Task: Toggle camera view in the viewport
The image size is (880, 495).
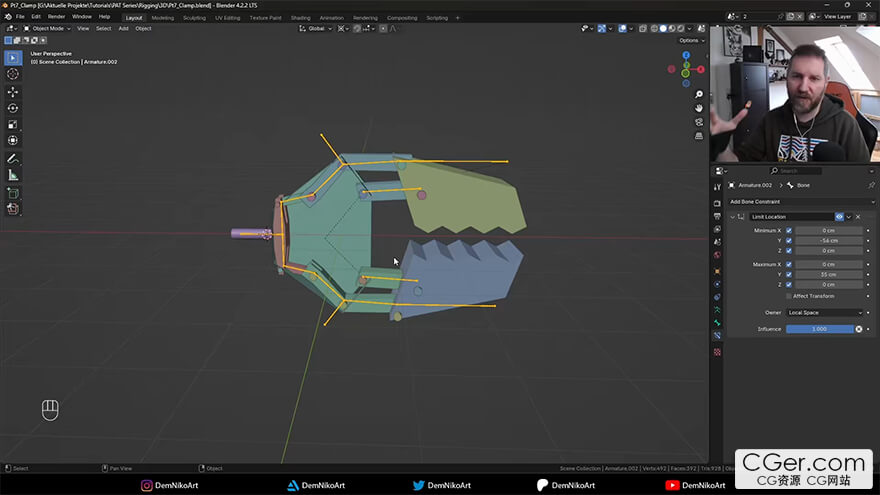Action: coord(699,122)
